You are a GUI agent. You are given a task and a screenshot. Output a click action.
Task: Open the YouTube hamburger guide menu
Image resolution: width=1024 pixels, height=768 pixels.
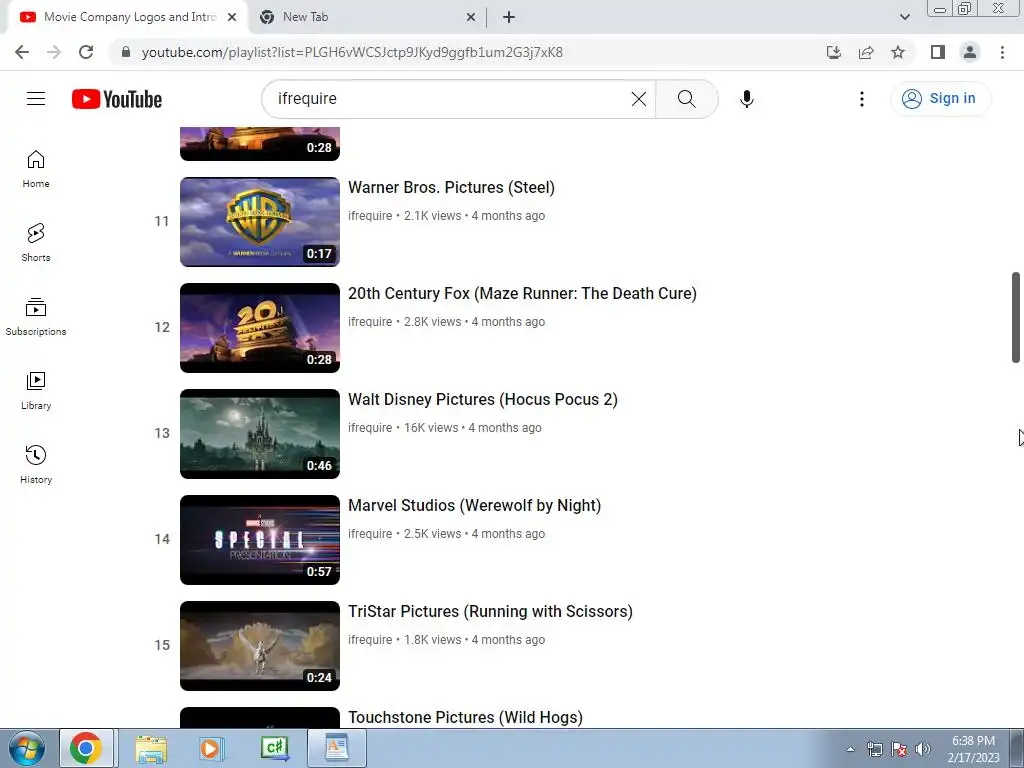tap(36, 99)
